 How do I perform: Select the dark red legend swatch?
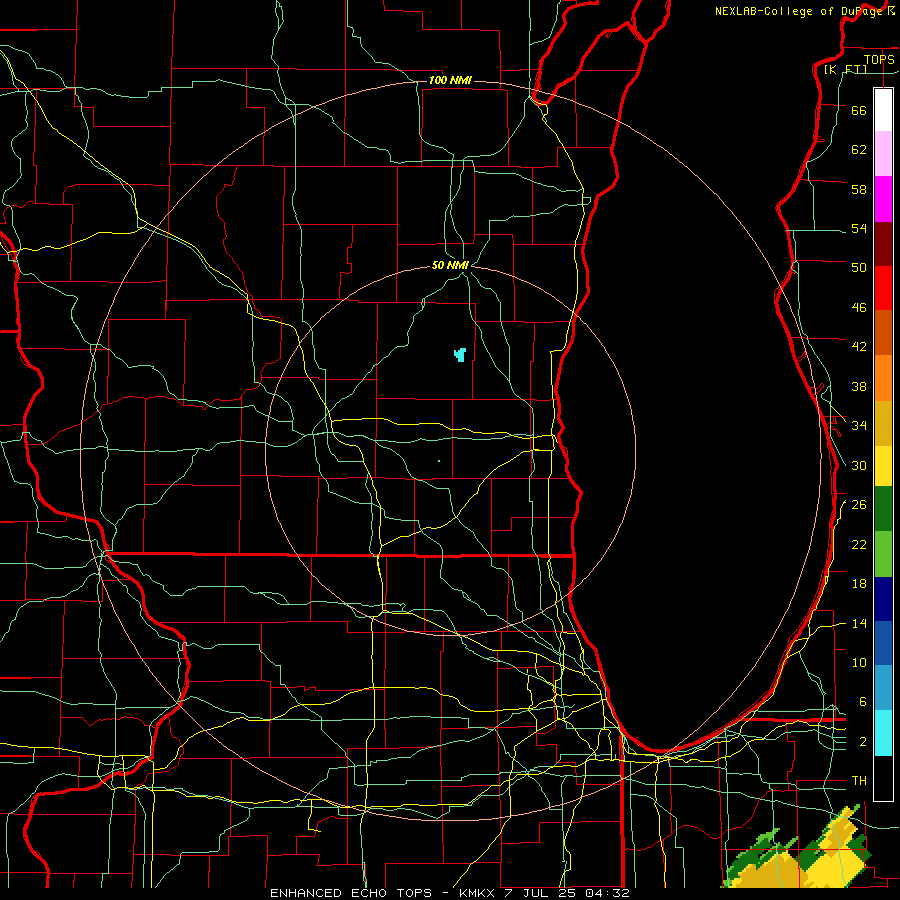click(883, 244)
